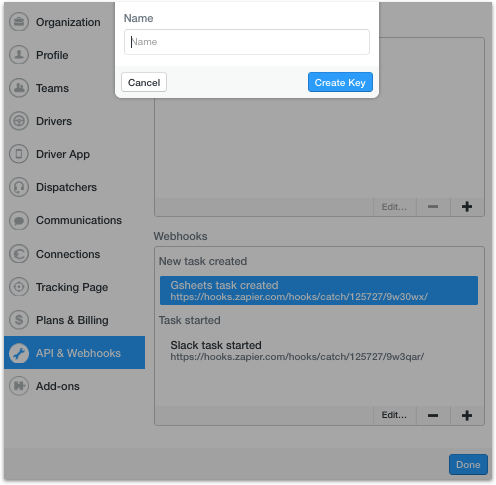Select the Profile person icon
Viewport: 496px width, 485px height.
19,55
